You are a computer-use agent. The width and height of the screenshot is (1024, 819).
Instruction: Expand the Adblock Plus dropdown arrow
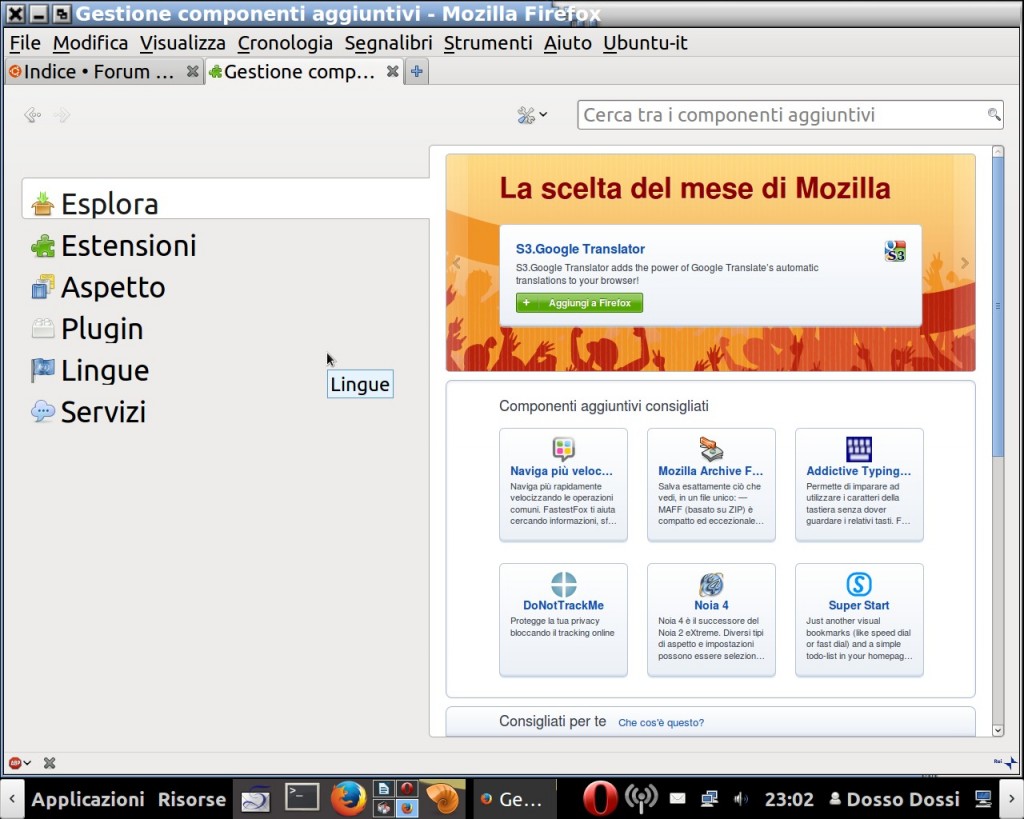tap(27, 762)
